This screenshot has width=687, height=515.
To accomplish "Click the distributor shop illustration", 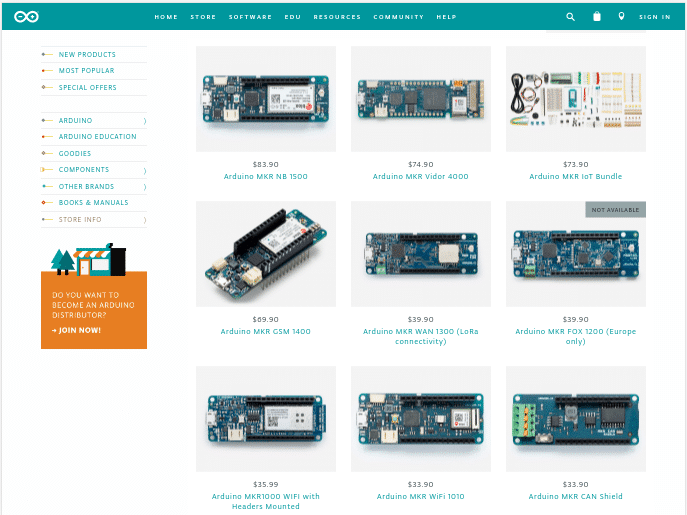I will pos(88,260).
